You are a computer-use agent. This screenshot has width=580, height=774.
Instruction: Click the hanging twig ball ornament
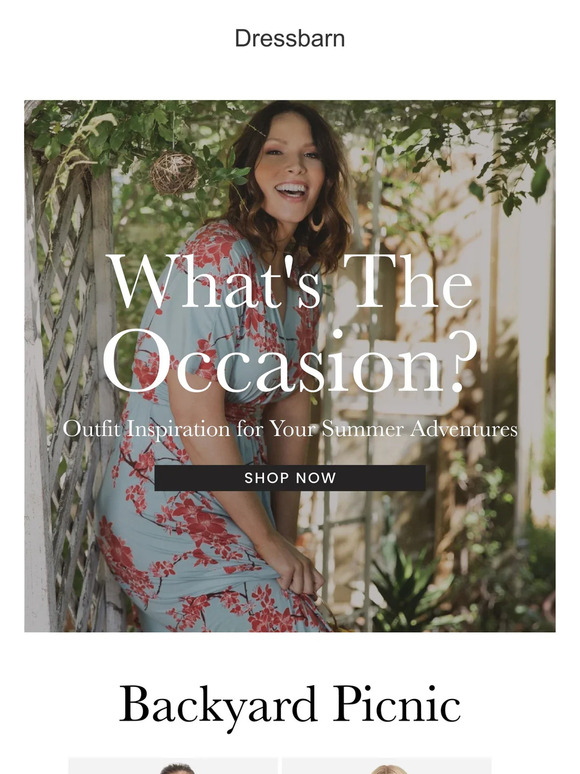click(x=174, y=173)
